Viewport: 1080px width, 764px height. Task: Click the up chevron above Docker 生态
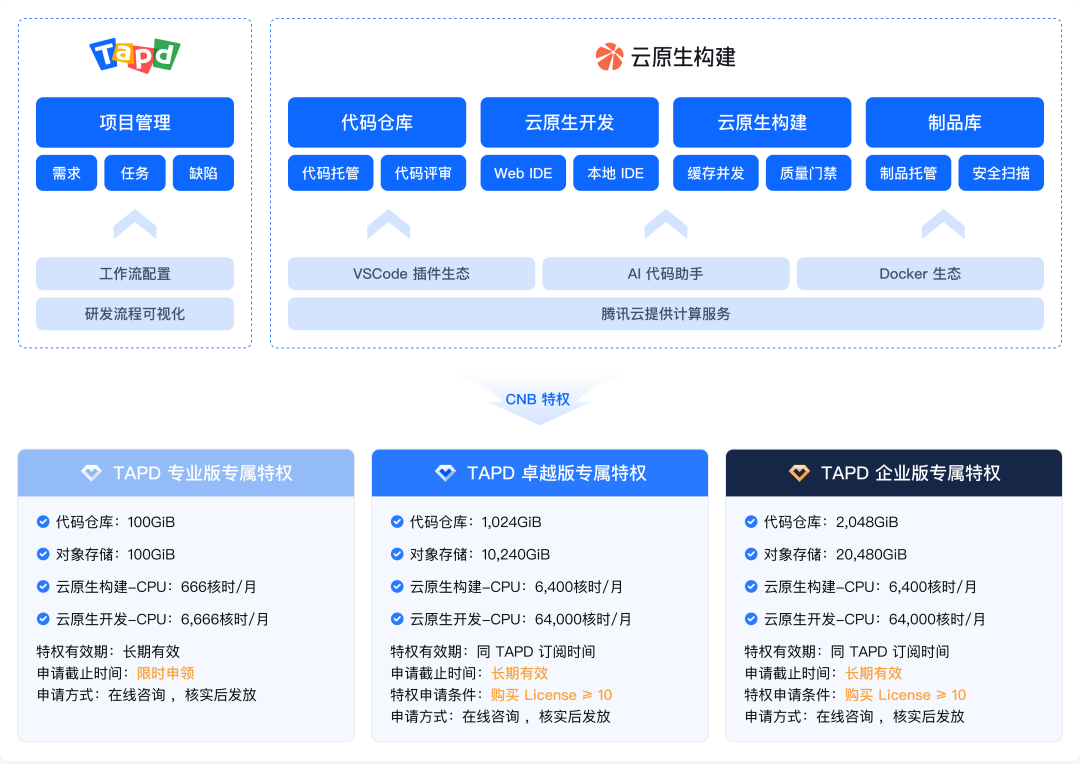click(x=943, y=224)
